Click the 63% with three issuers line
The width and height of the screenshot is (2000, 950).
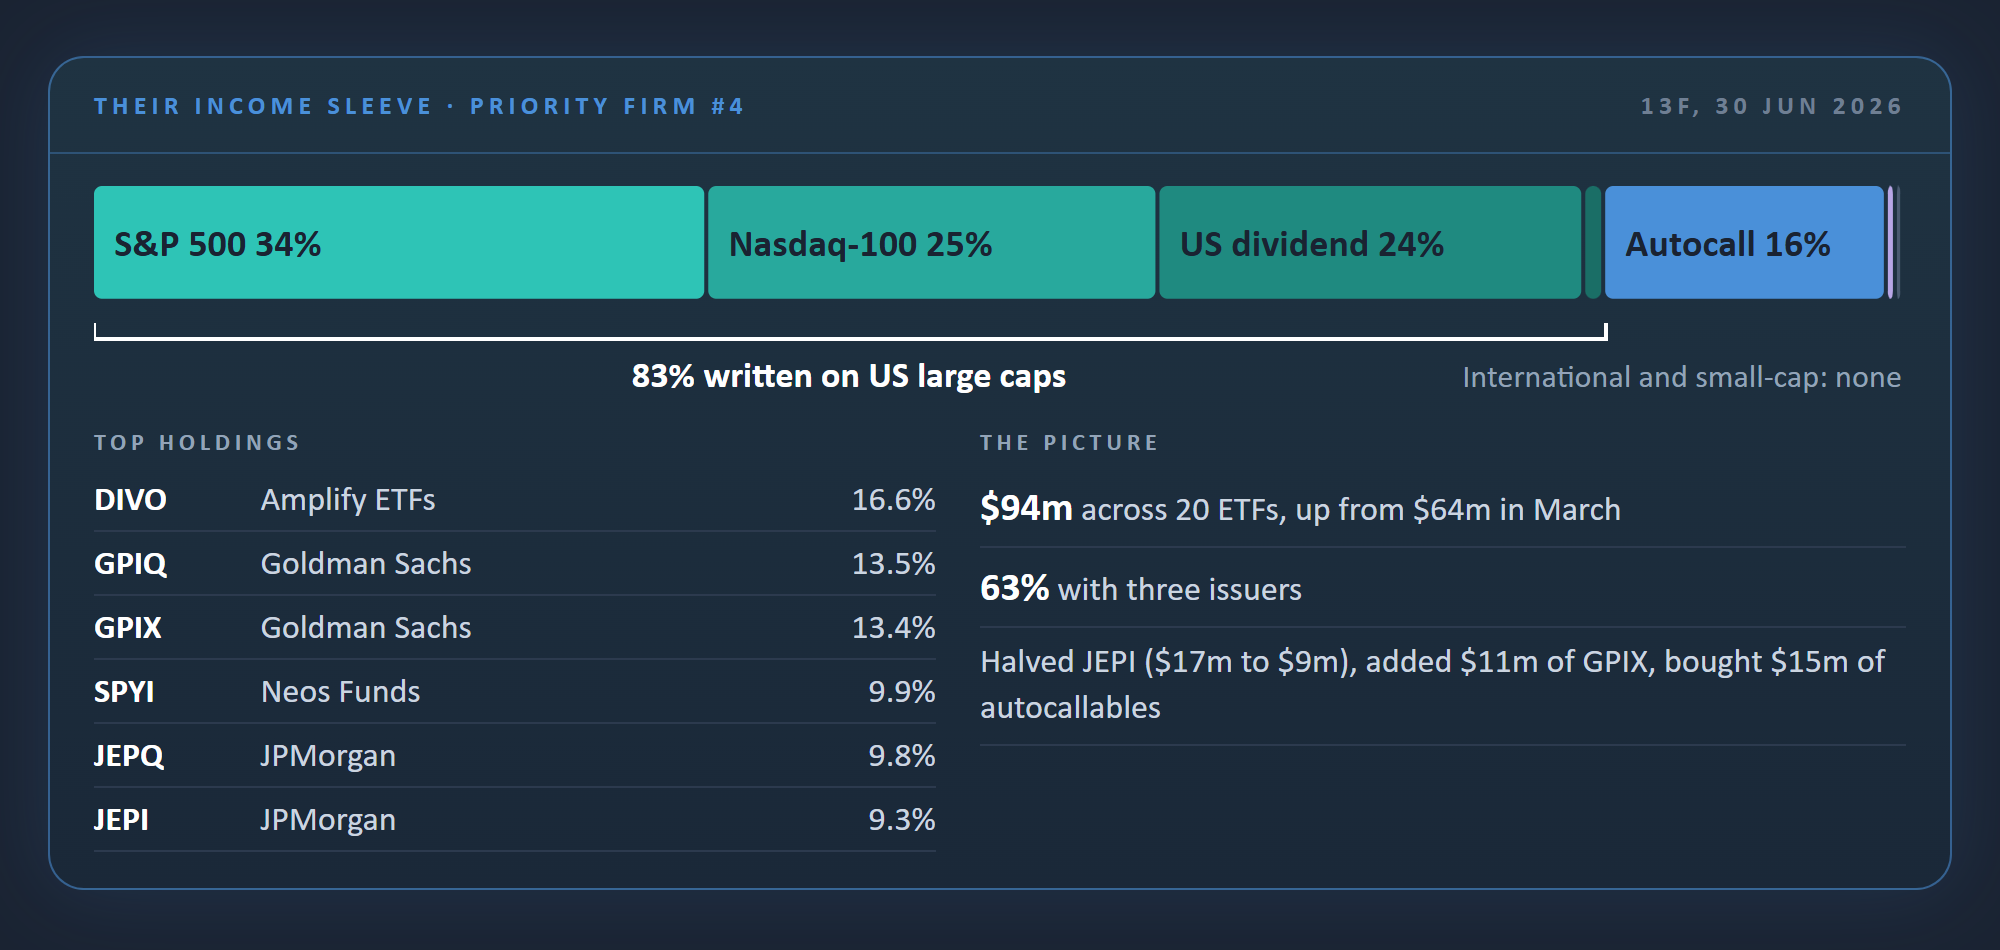1141,589
